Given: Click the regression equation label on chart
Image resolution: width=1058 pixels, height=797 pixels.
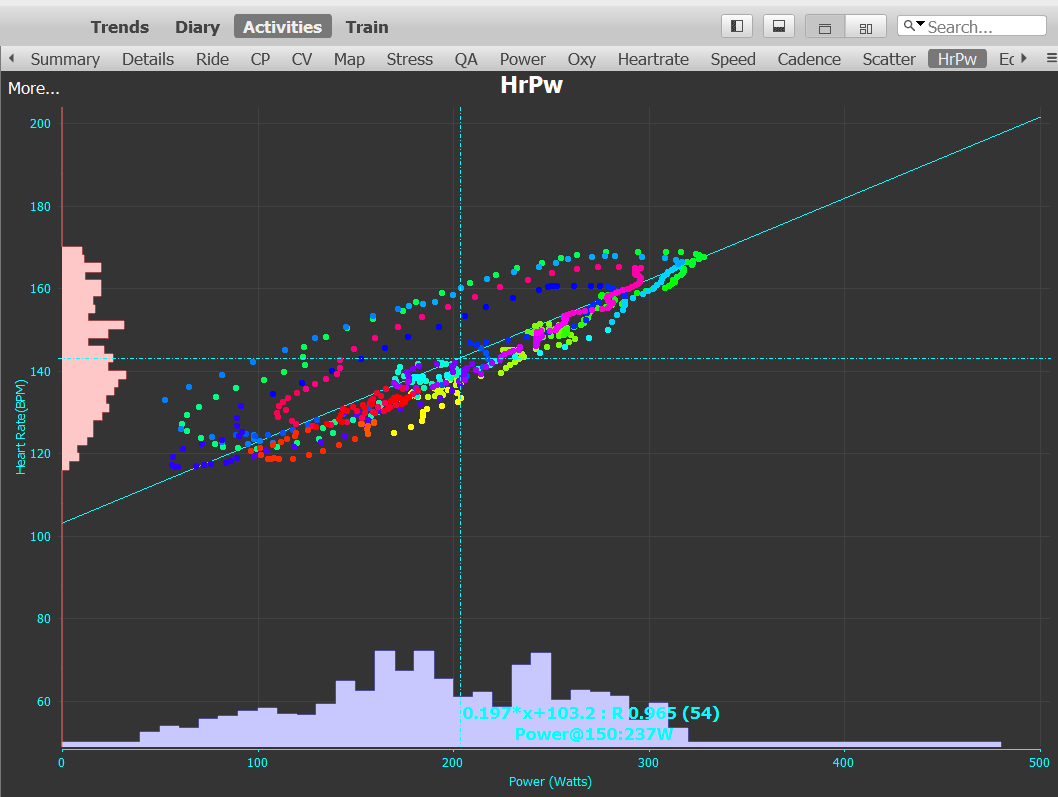Looking at the screenshot, I should click(x=590, y=713).
